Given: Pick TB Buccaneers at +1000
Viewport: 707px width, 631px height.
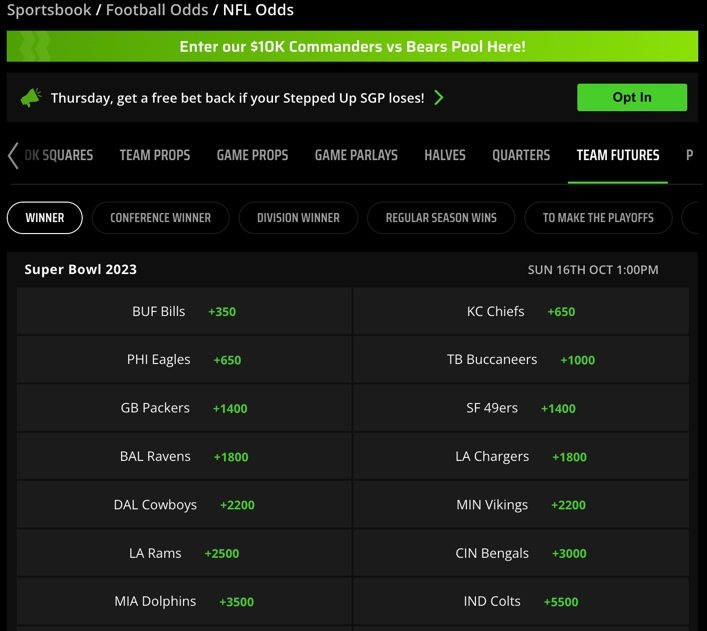Looking at the screenshot, I should coord(521,359).
